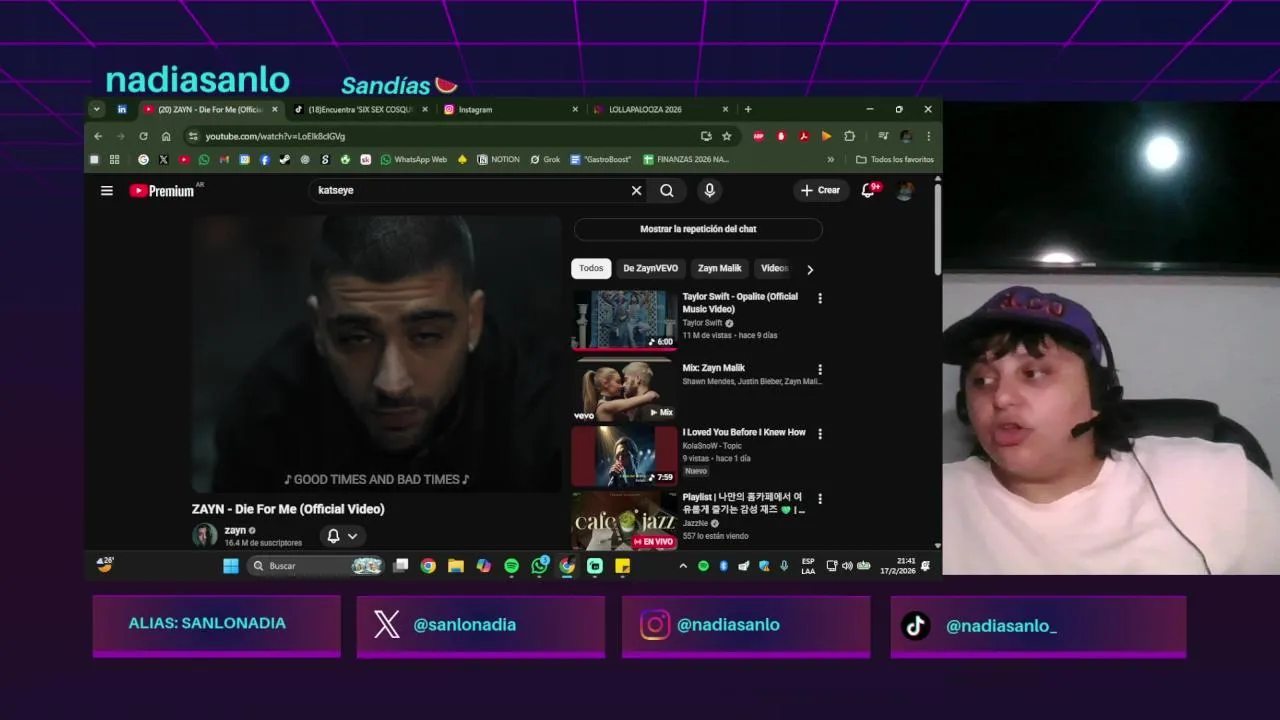Select the De ZaynVEVO filter chip
The width and height of the screenshot is (1280, 720).
tap(650, 268)
